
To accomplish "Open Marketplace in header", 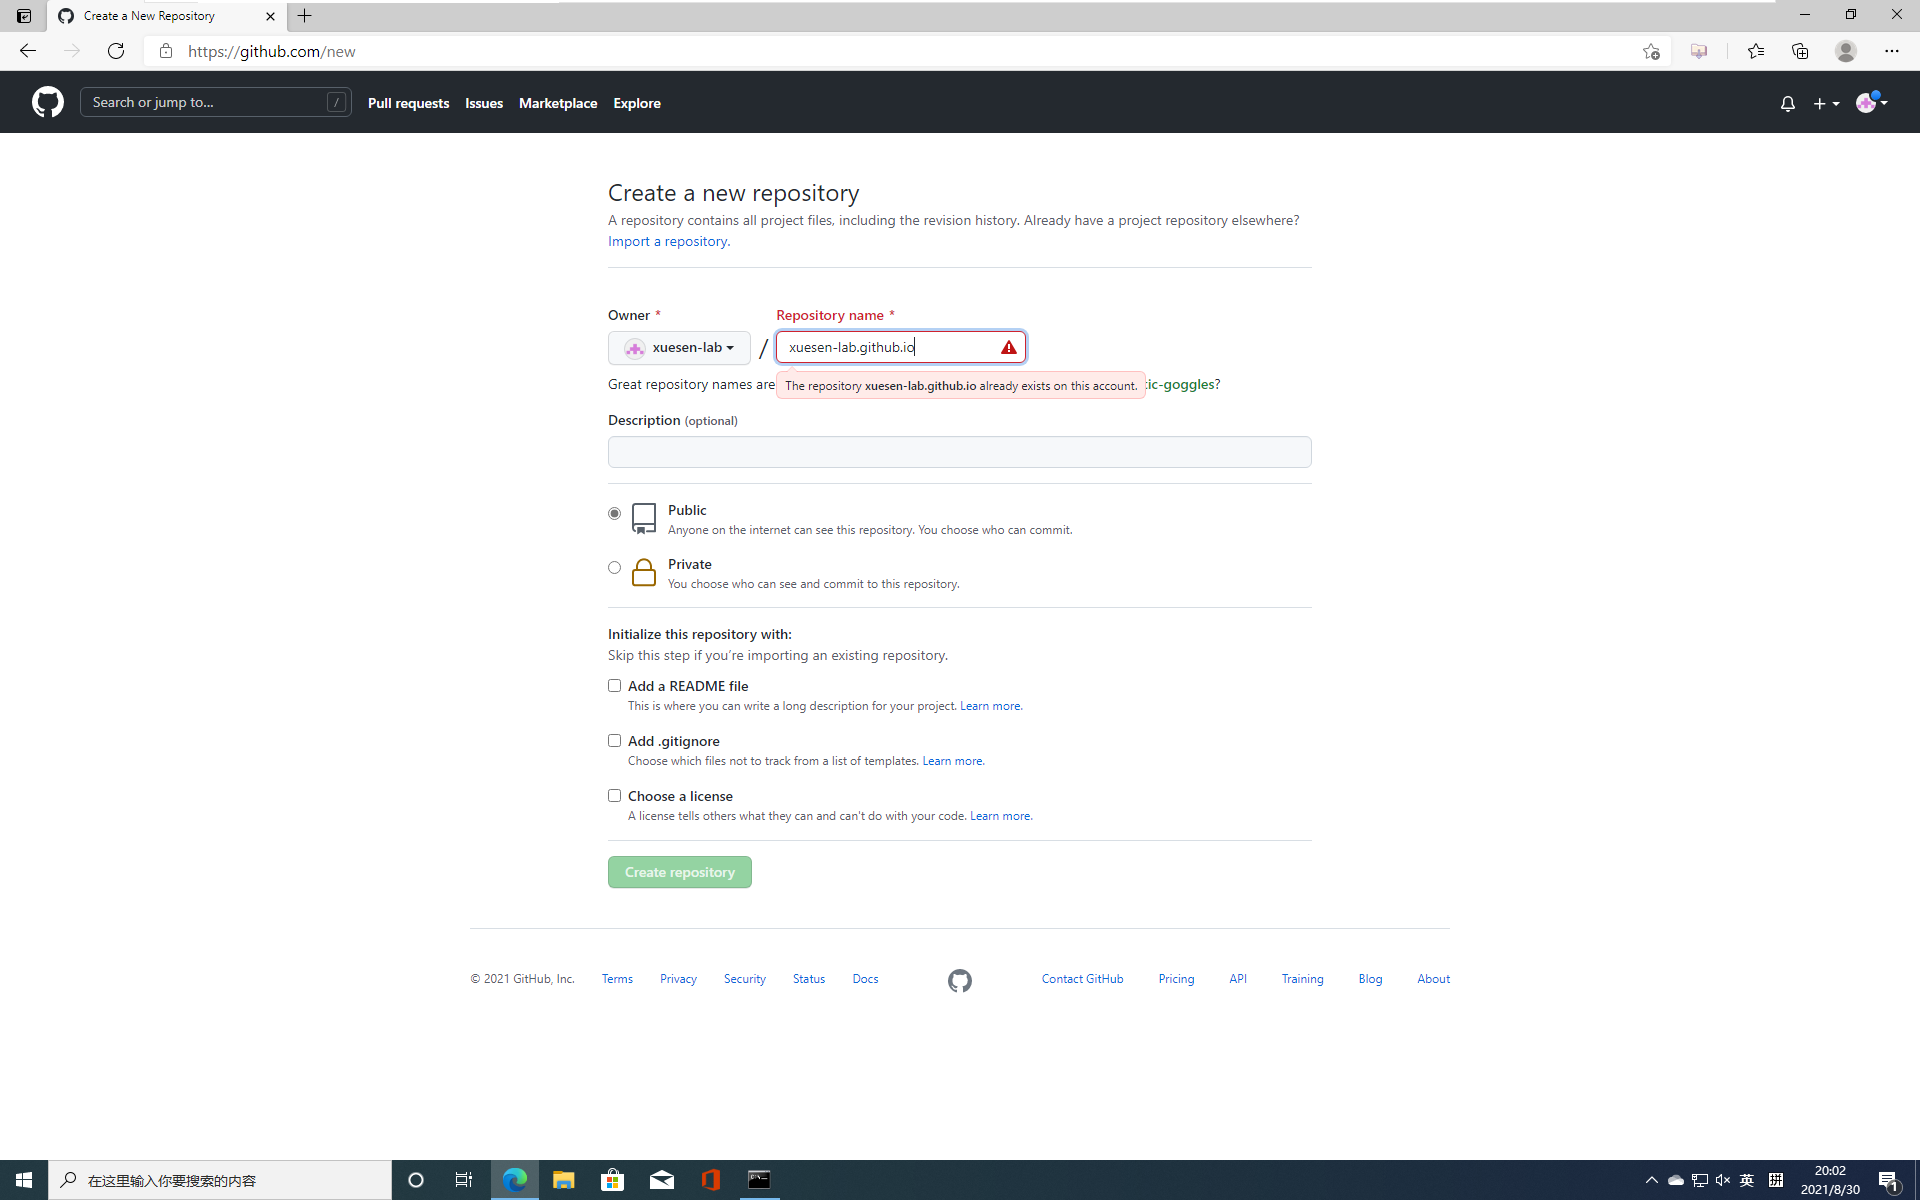I will coord(558,103).
